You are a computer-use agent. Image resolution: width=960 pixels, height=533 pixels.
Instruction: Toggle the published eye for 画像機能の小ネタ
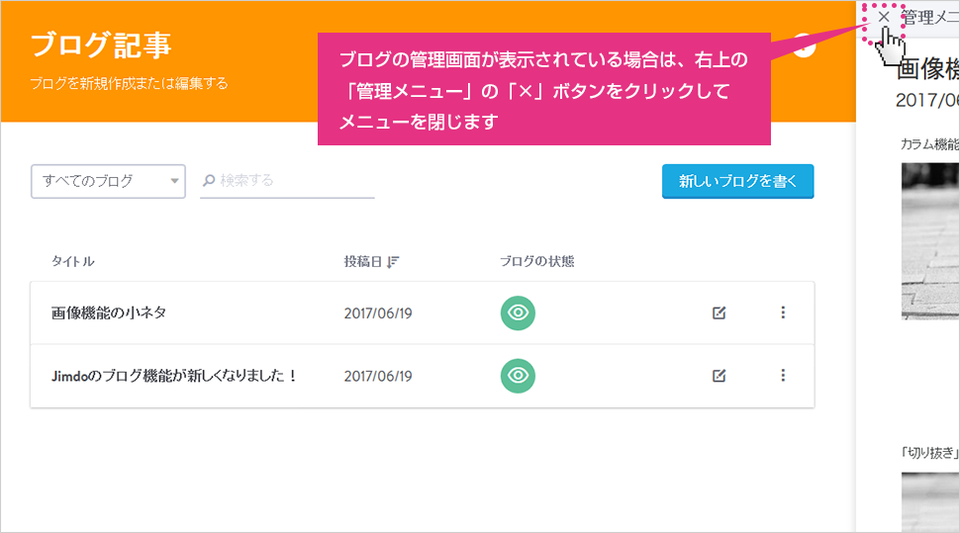tap(518, 313)
